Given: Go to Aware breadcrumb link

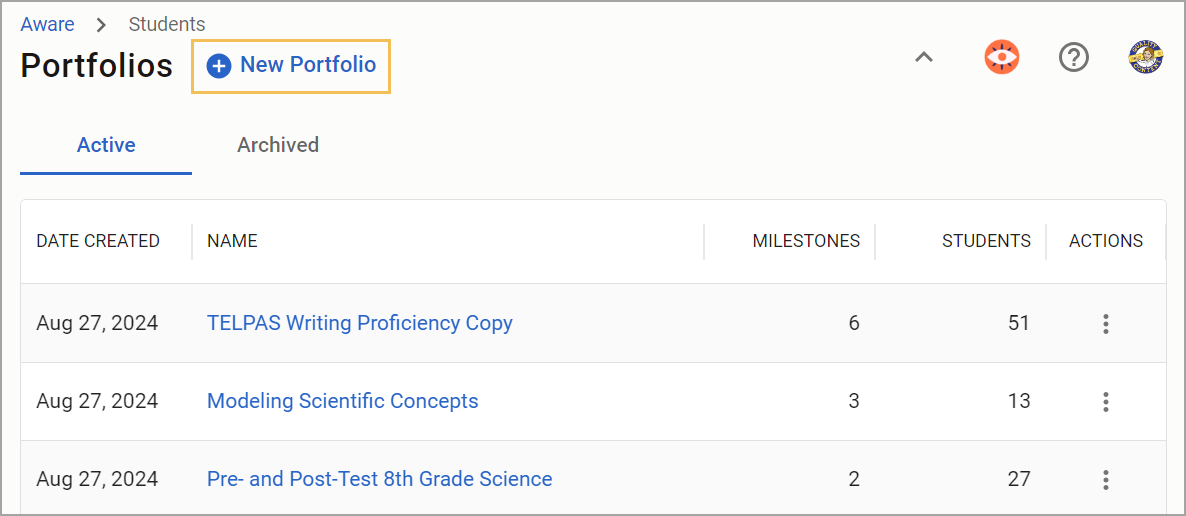Looking at the screenshot, I should click(x=48, y=24).
